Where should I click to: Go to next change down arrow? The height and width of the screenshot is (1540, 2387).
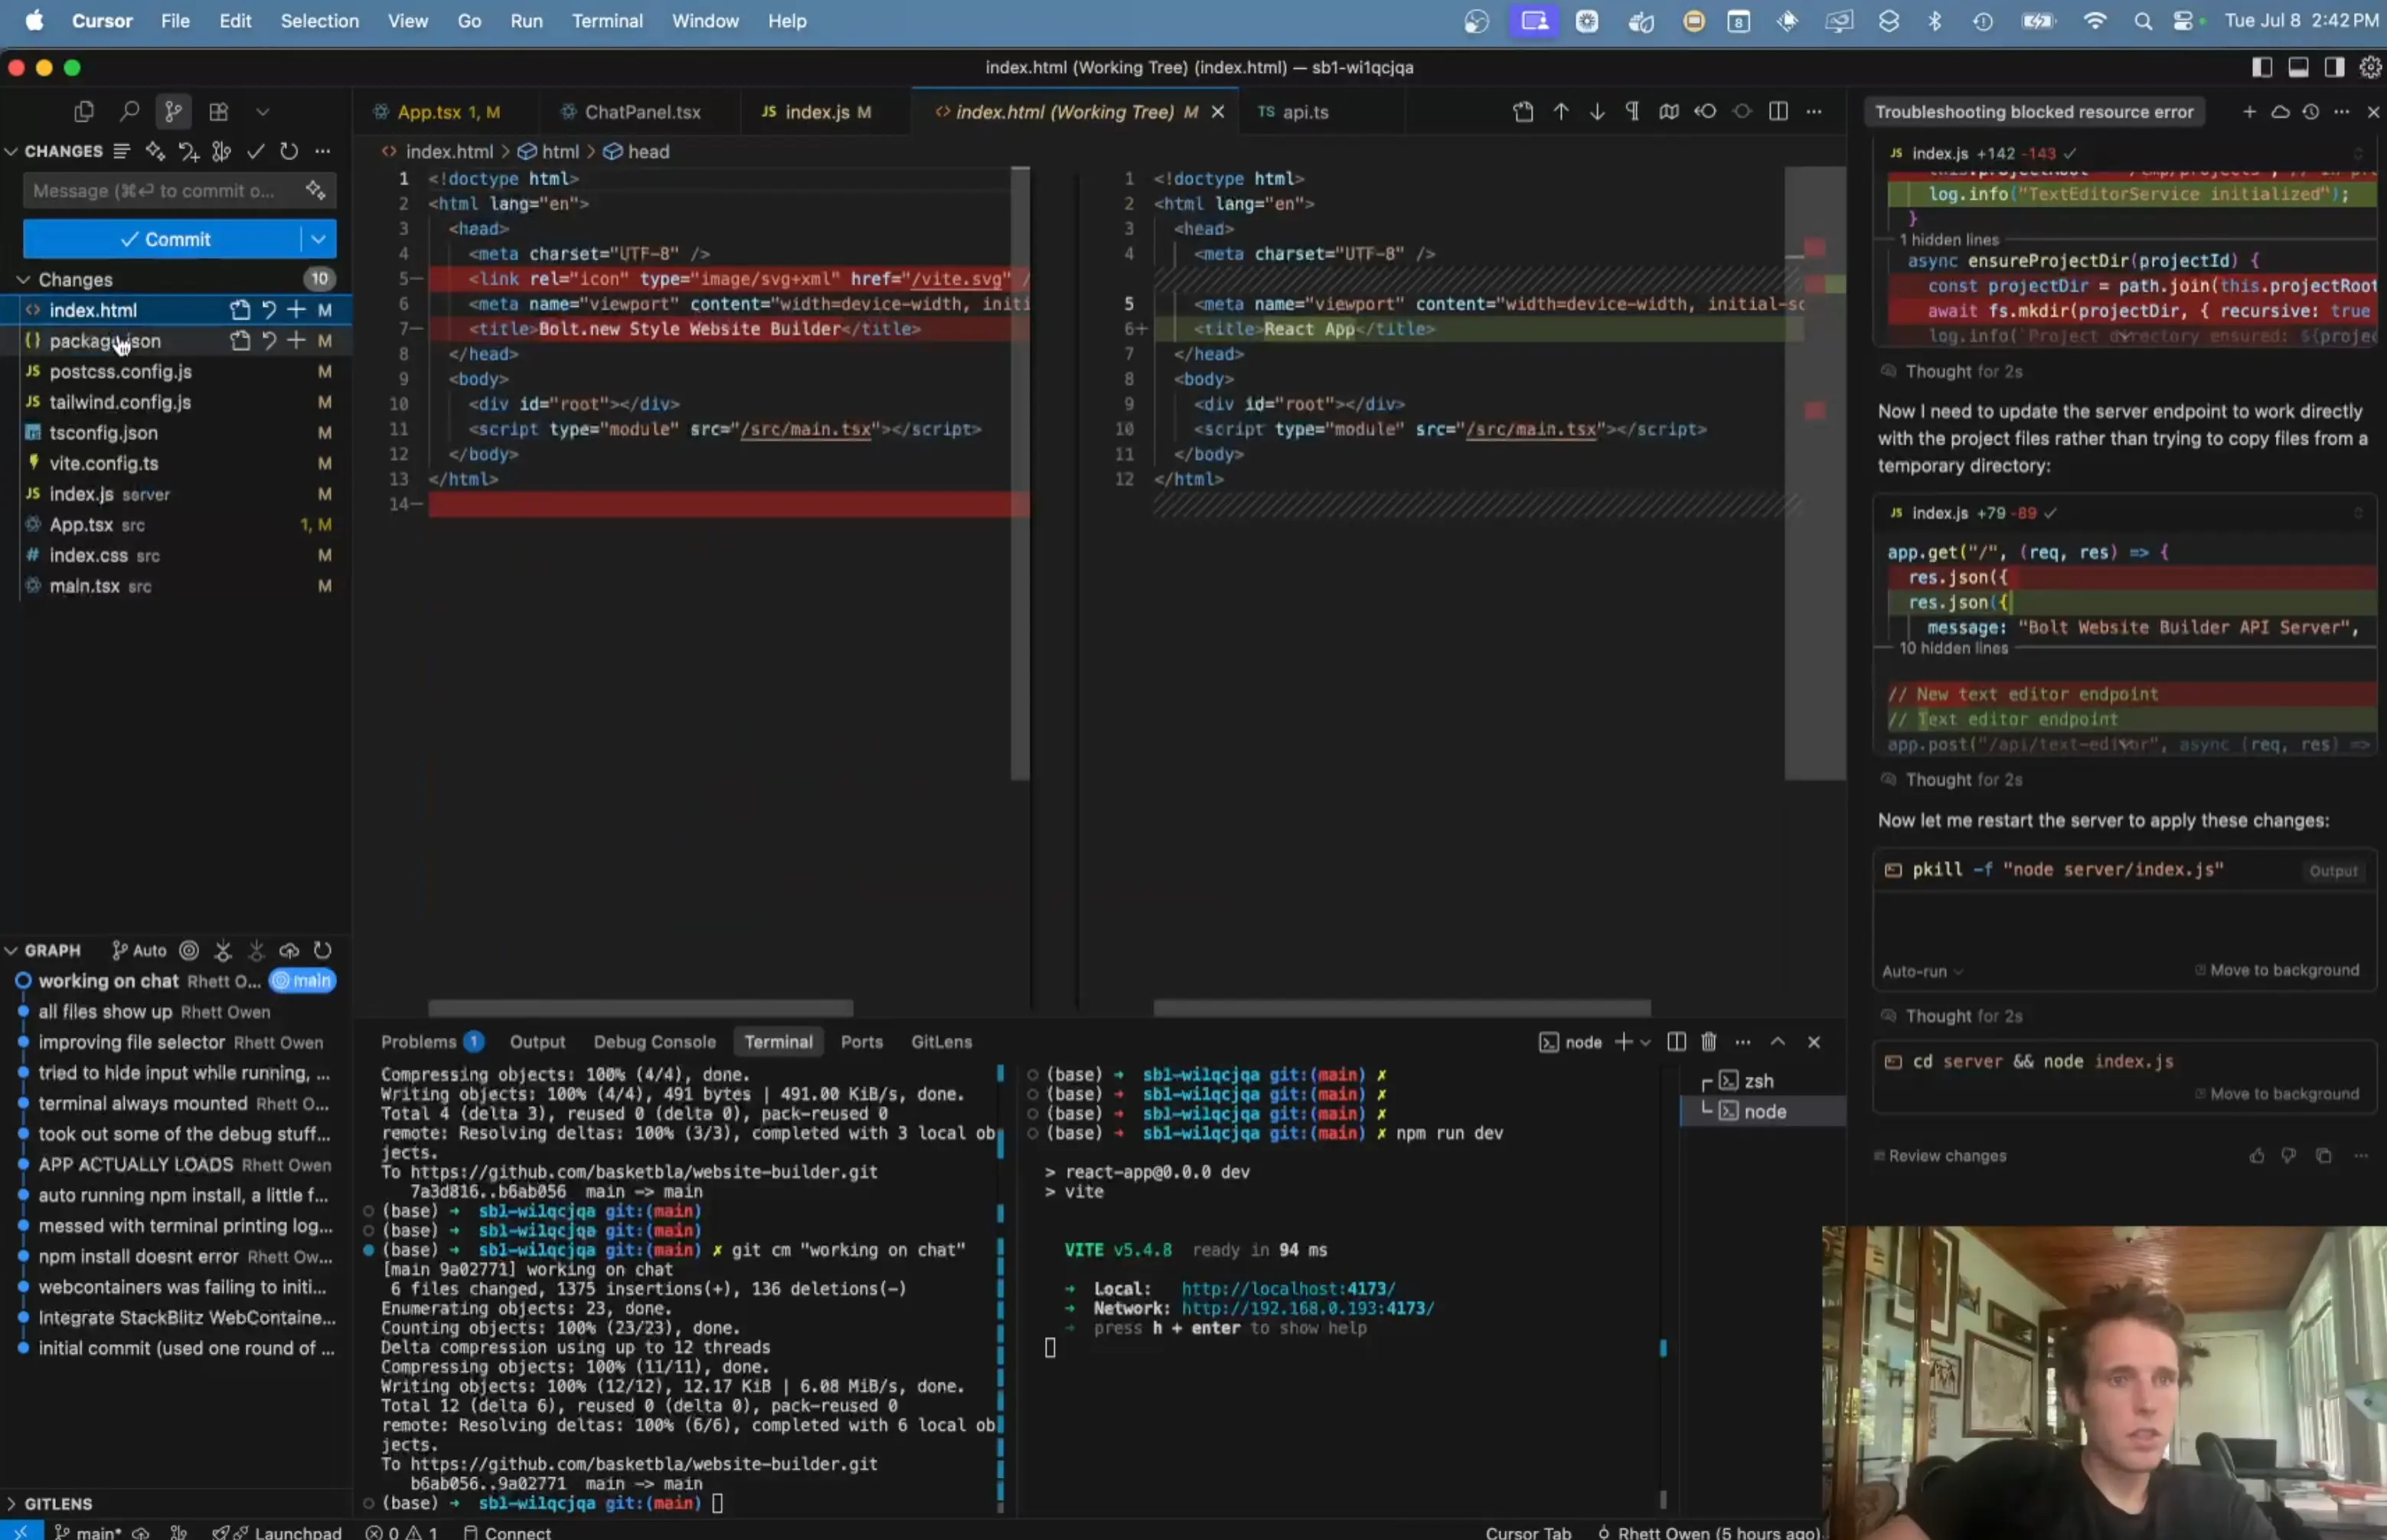tap(1597, 111)
